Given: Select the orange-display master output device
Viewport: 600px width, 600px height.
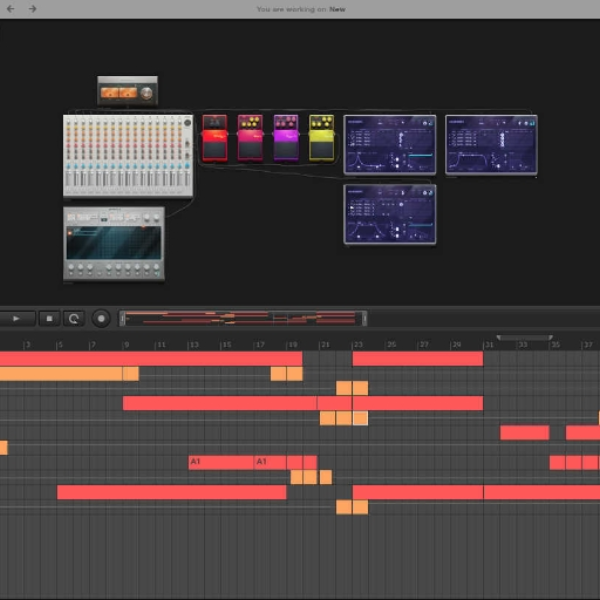Looking at the screenshot, I should tap(127, 90).
